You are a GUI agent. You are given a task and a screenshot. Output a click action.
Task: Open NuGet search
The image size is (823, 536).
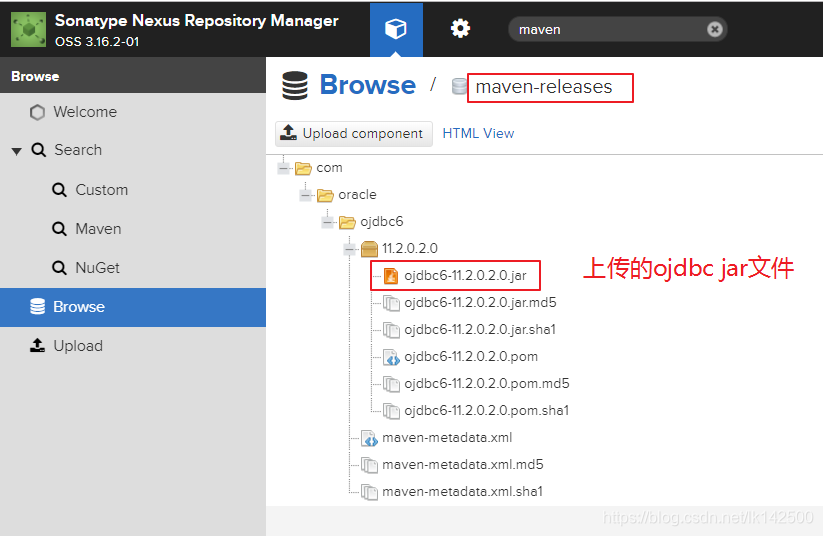point(97,268)
